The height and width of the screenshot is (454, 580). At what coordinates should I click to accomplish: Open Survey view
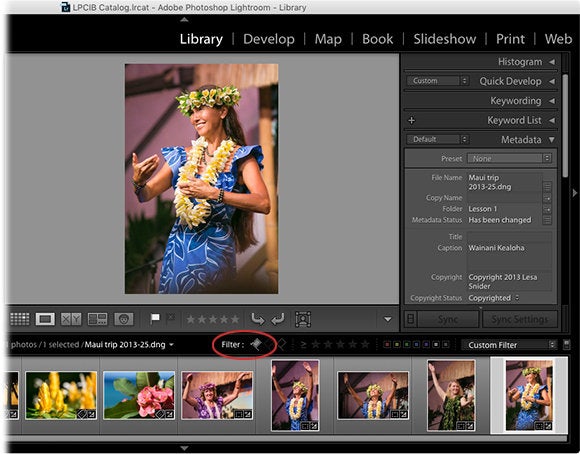[98, 319]
